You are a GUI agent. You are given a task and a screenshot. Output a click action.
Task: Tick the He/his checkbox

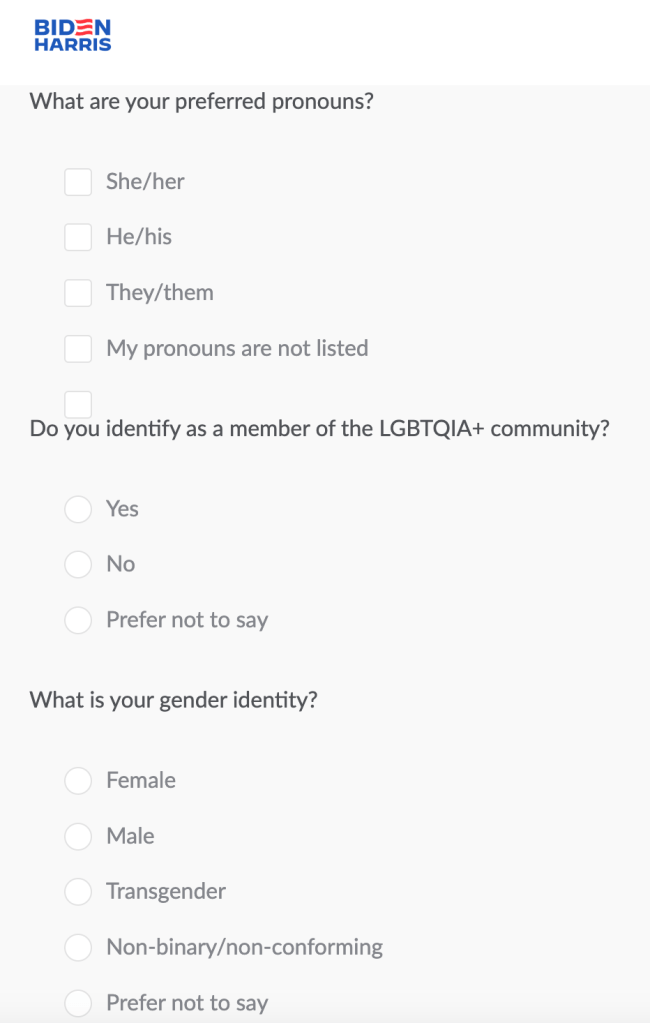(x=78, y=237)
